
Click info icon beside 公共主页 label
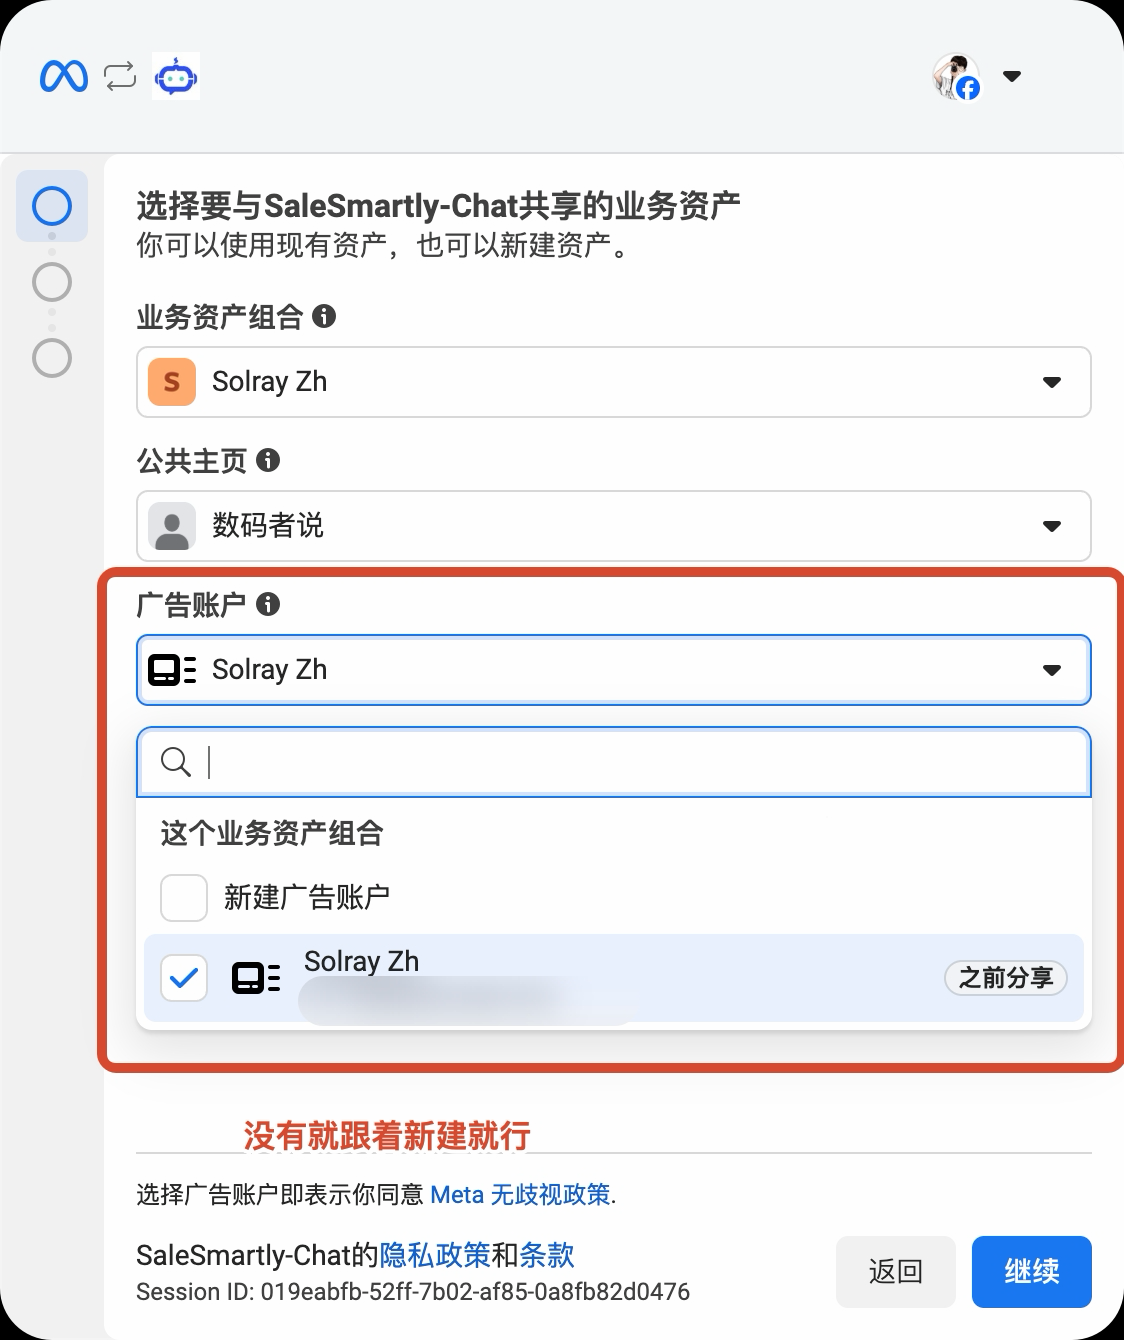click(268, 460)
